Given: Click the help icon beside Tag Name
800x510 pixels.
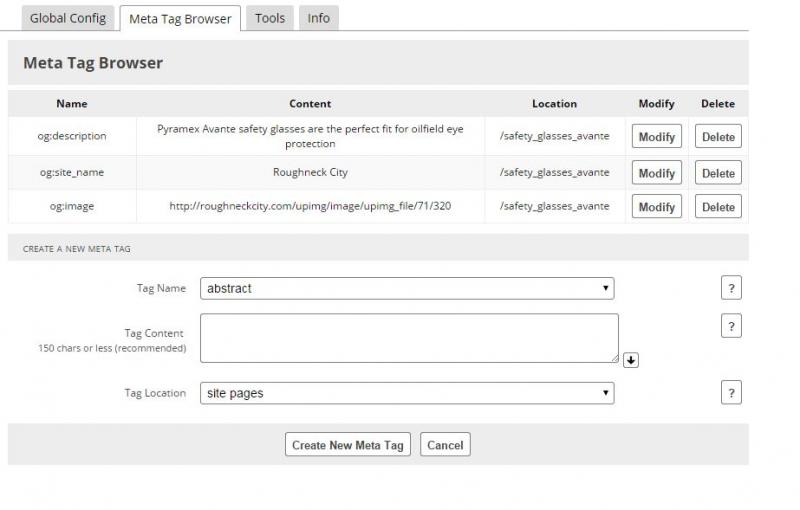Looking at the screenshot, I should point(731,288).
